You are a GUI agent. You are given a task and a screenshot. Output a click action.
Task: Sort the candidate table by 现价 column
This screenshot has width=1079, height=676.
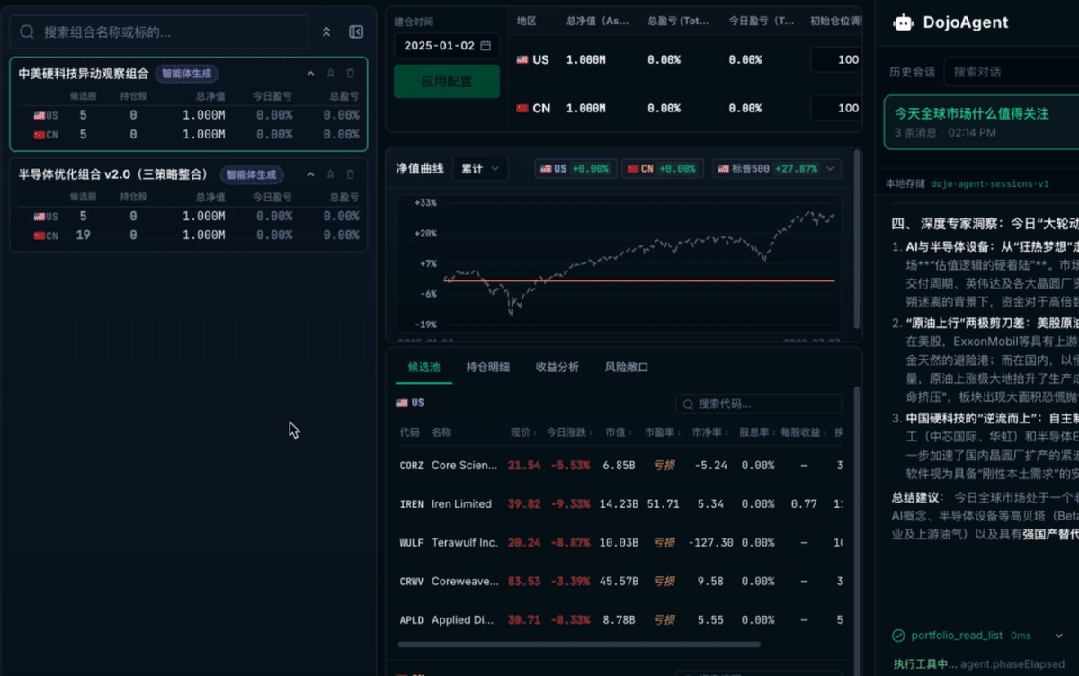click(x=524, y=432)
